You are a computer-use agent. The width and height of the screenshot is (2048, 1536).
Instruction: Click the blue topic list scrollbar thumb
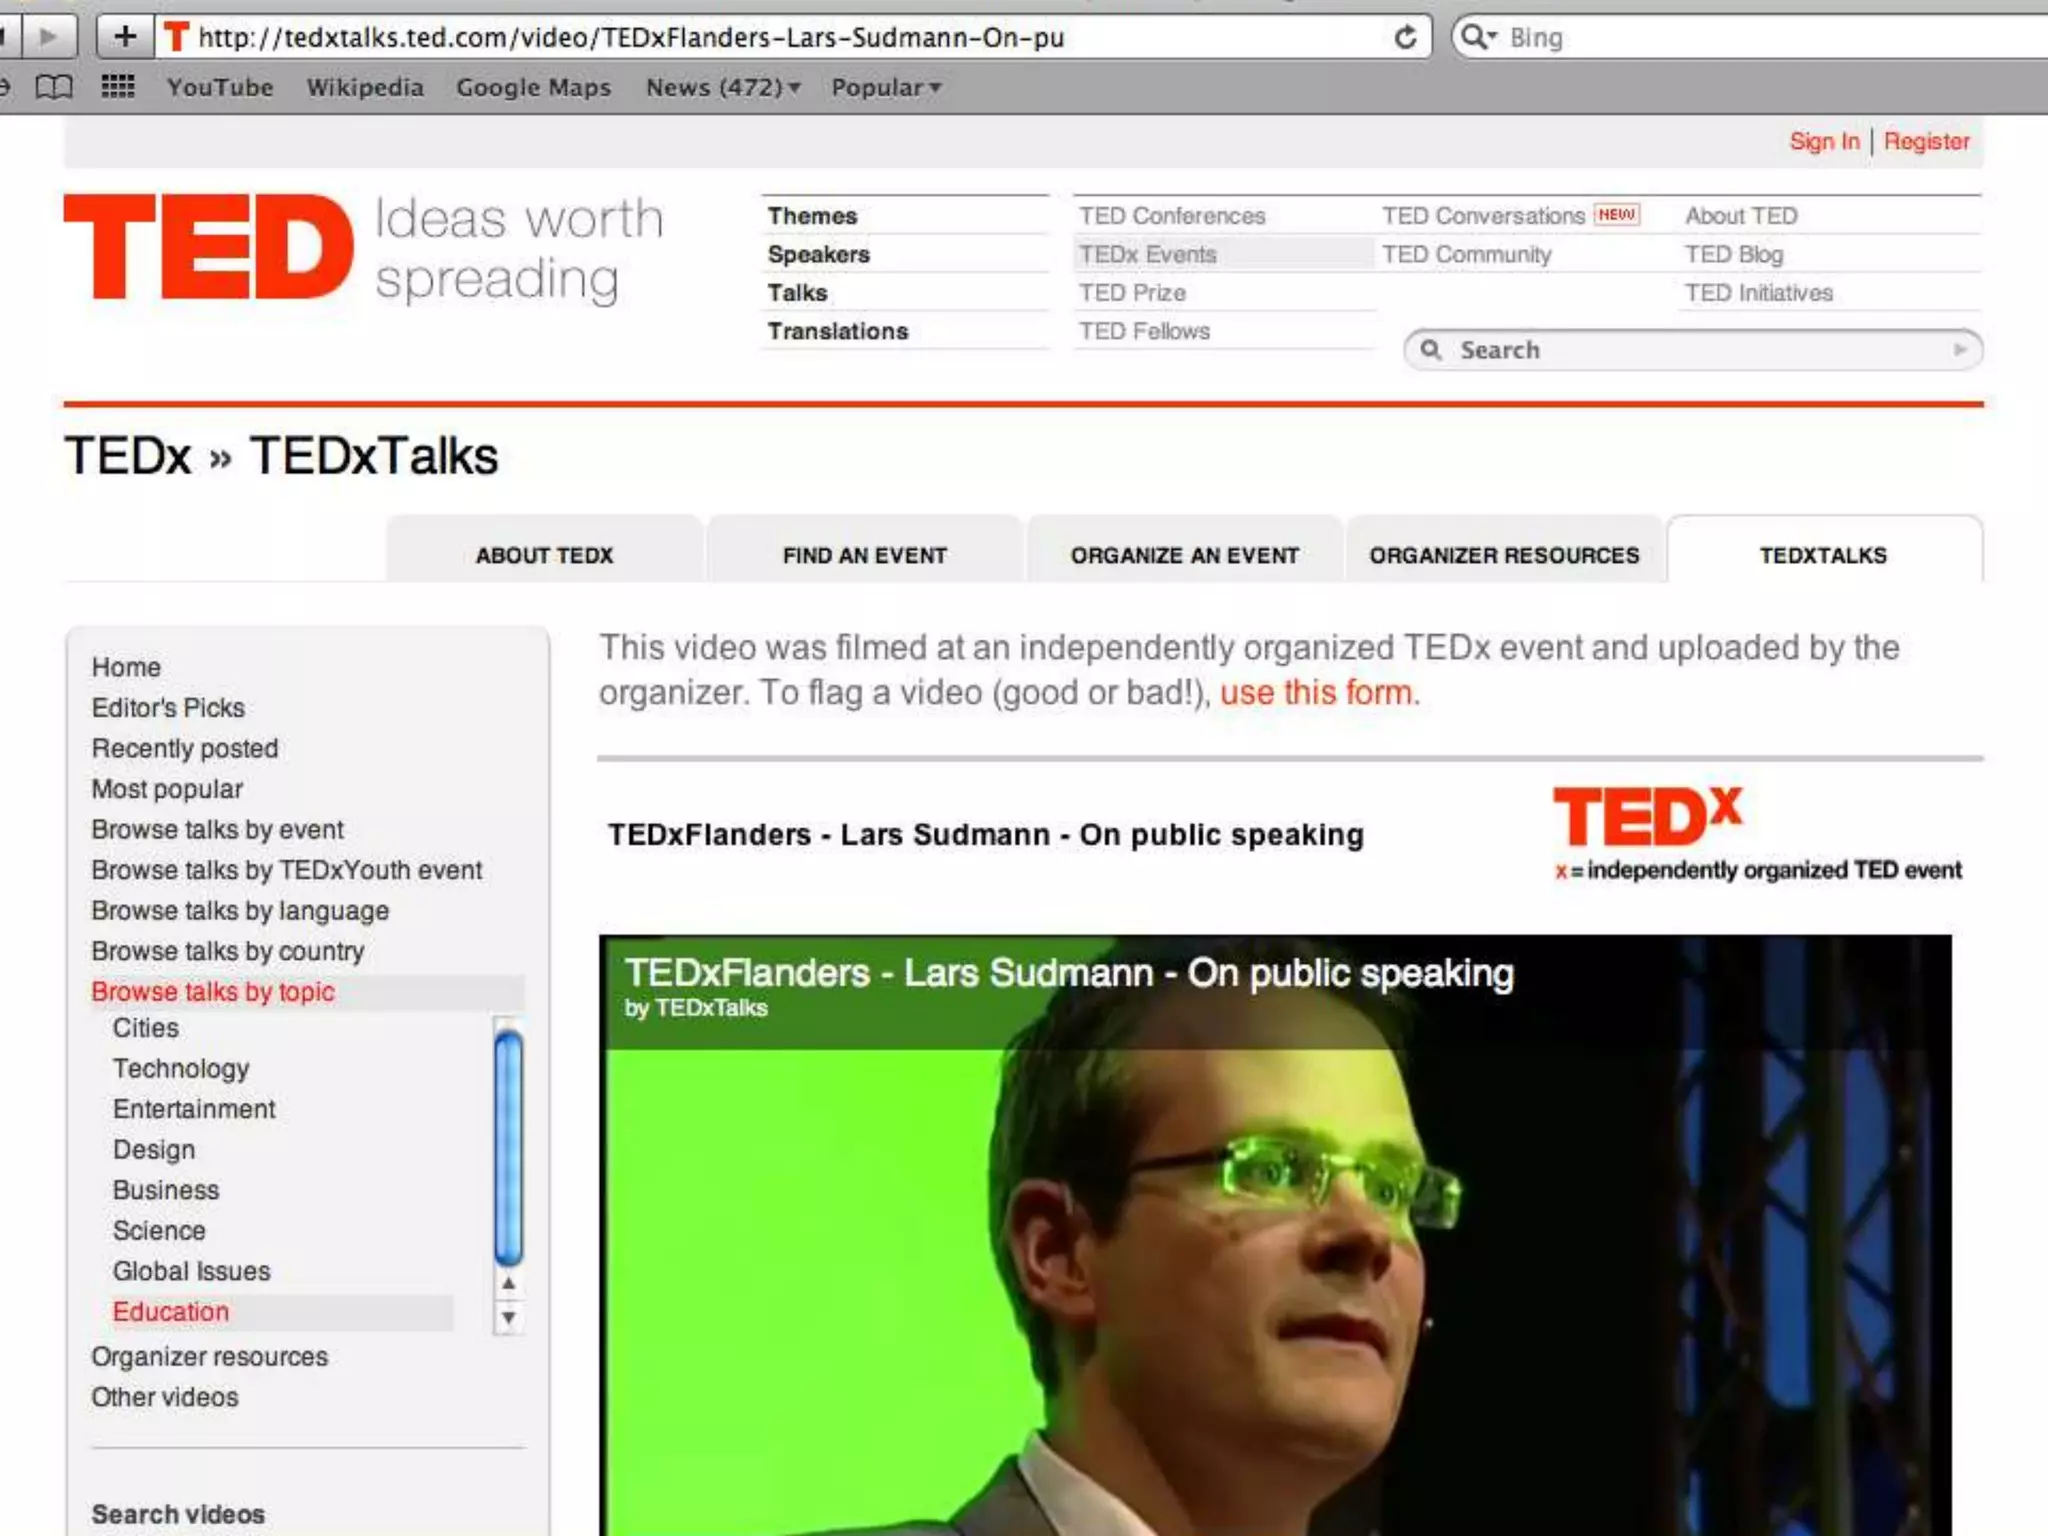click(509, 1146)
